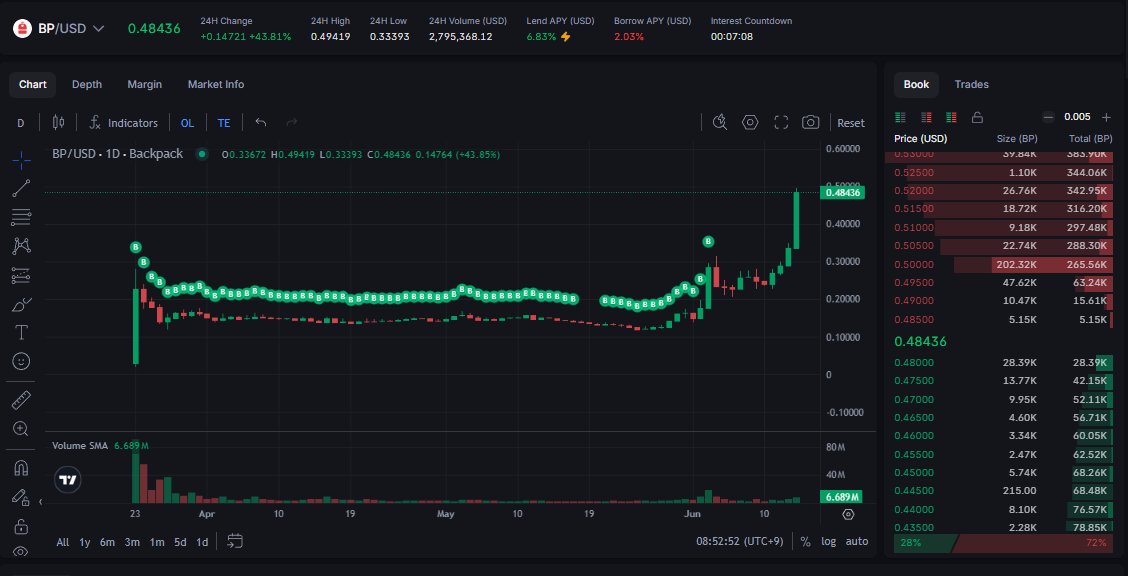Image resolution: width=1128 pixels, height=576 pixels.
Task: Open the candlestick chart style selector
Action: point(58,123)
